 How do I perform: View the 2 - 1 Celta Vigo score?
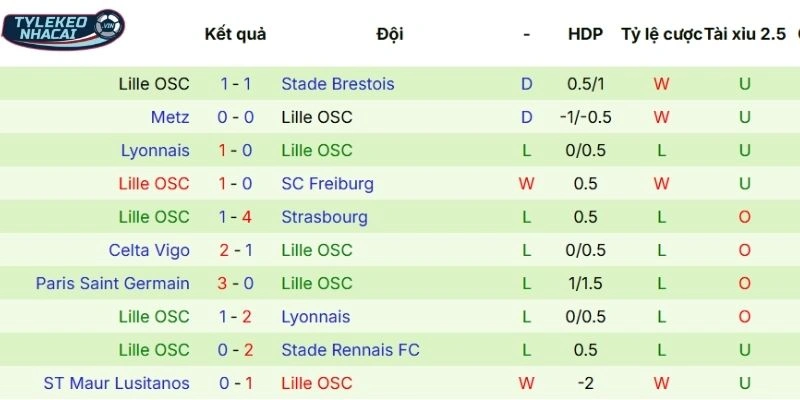click(x=235, y=250)
